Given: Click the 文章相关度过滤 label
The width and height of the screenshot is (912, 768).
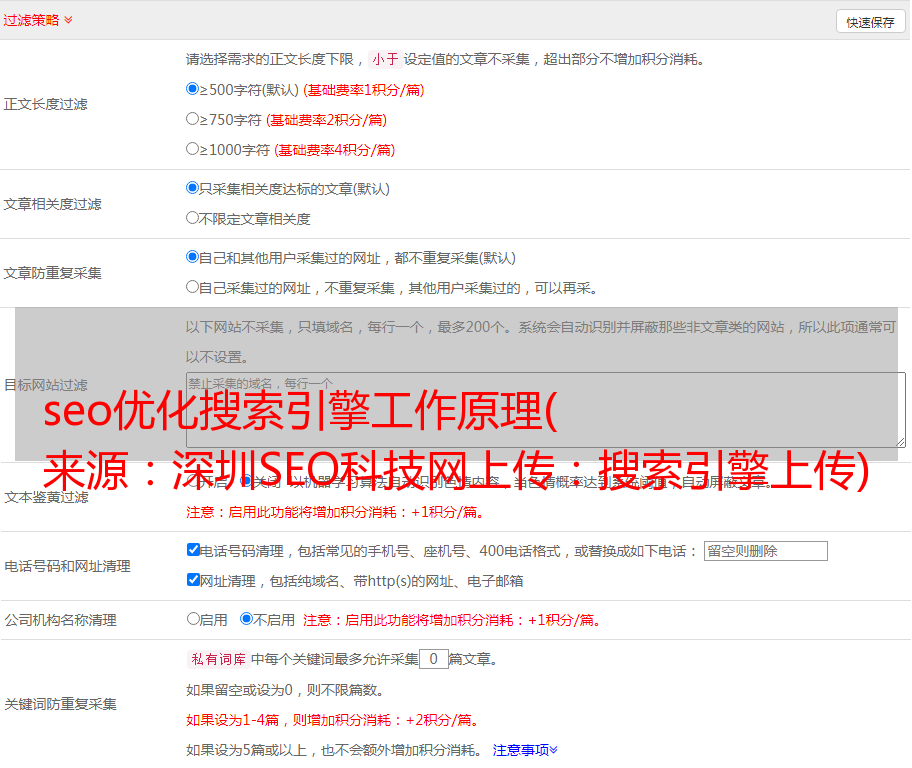Looking at the screenshot, I should [52, 204].
